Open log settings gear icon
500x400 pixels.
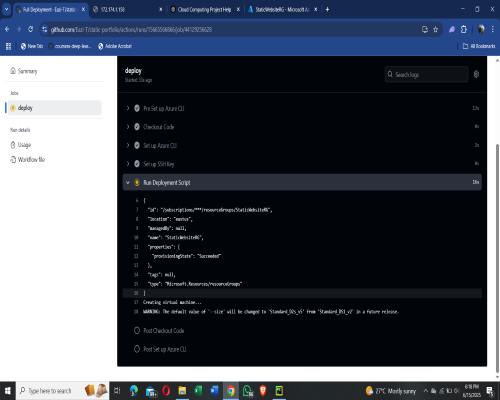(x=476, y=74)
